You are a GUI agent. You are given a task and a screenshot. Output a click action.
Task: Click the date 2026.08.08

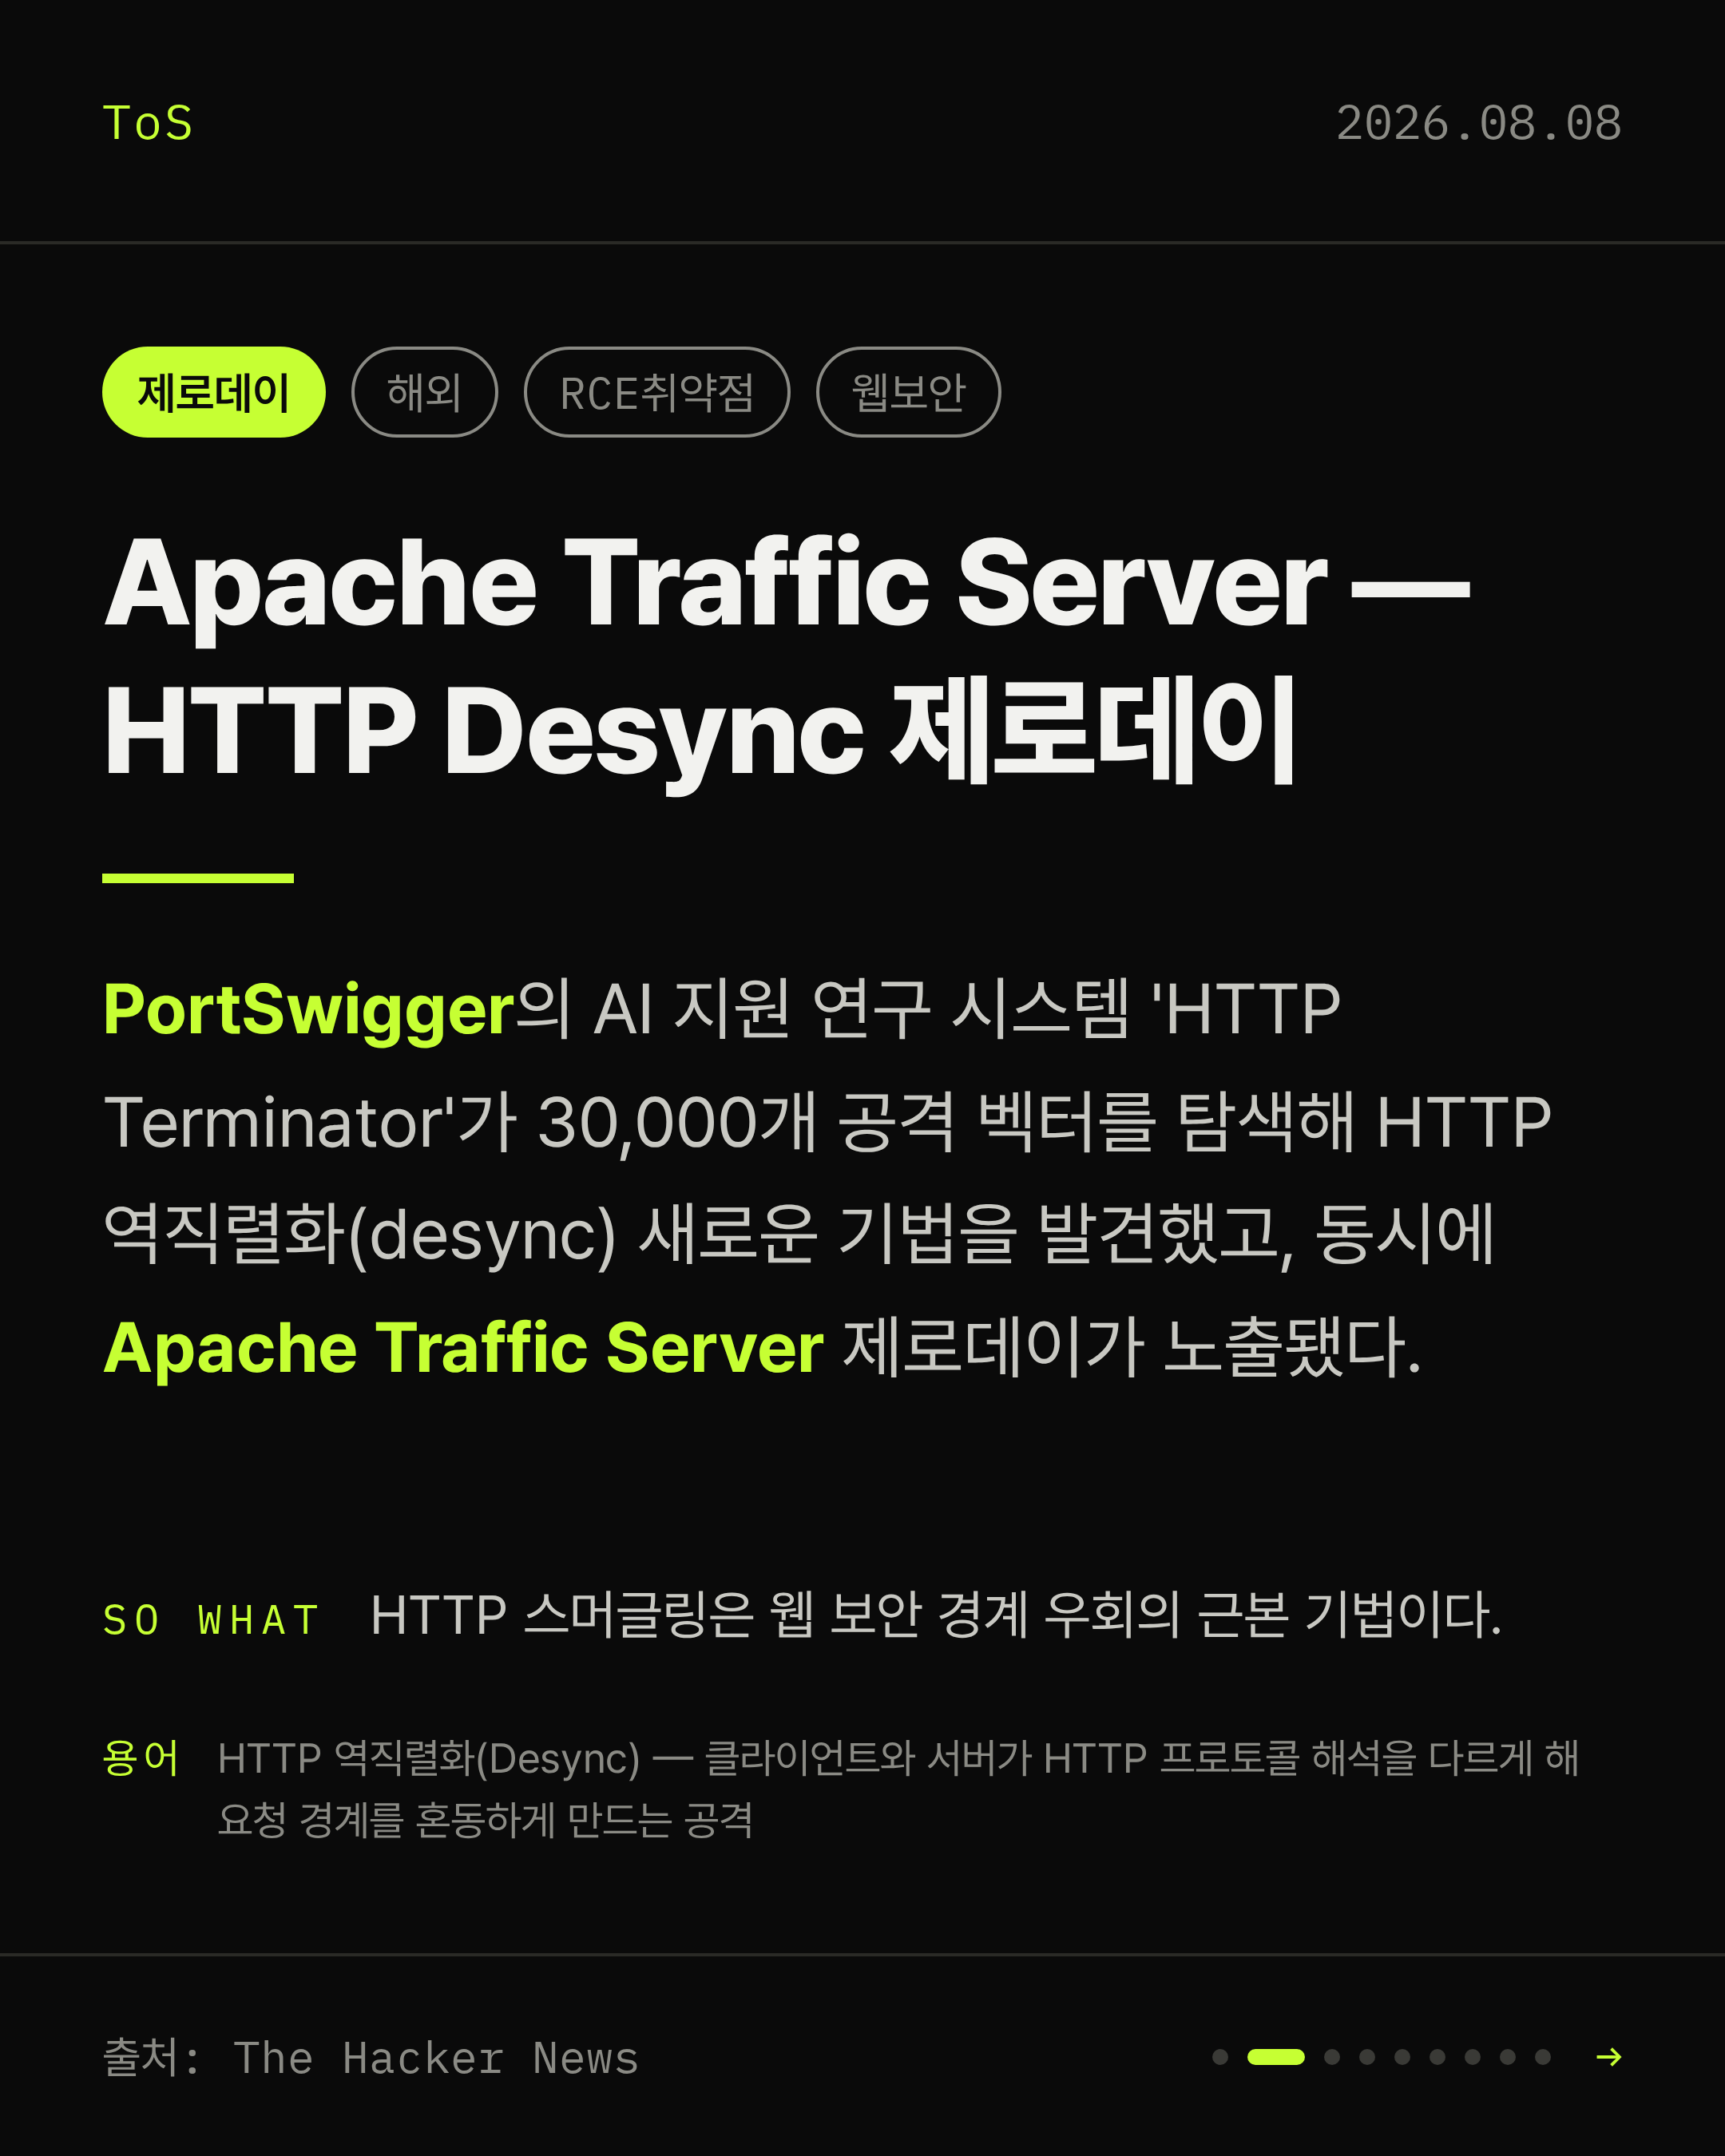pyautogui.click(x=1479, y=123)
